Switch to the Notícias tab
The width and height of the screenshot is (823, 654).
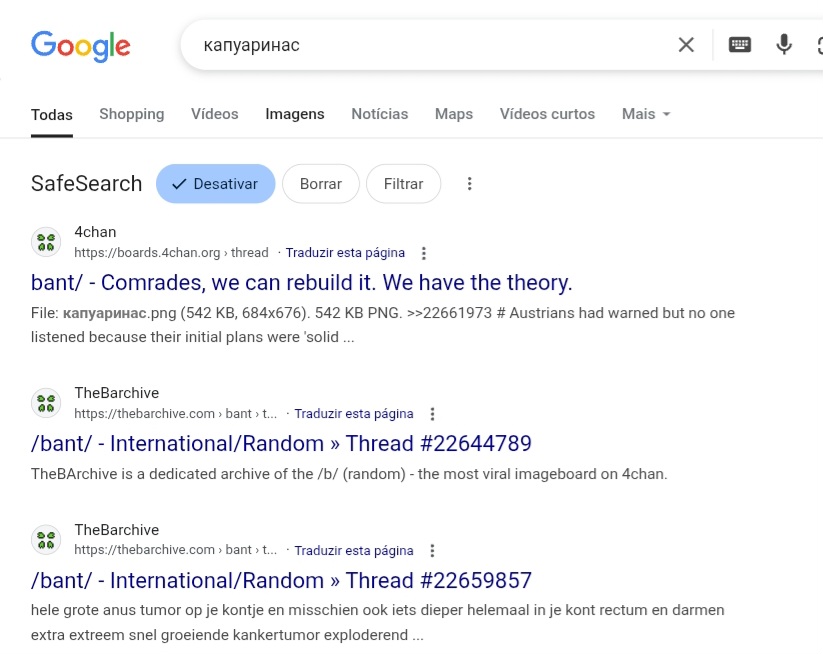click(x=379, y=114)
